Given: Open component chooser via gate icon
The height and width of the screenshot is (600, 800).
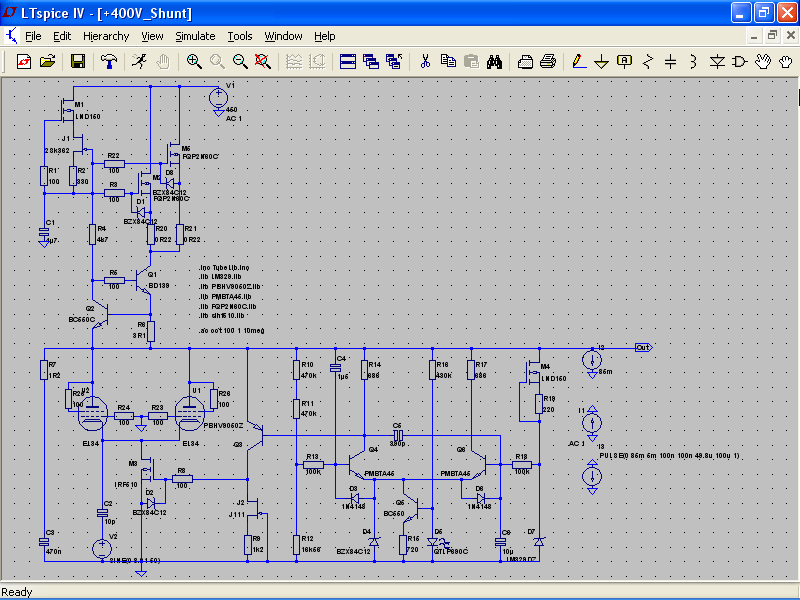Looking at the screenshot, I should point(740,62).
